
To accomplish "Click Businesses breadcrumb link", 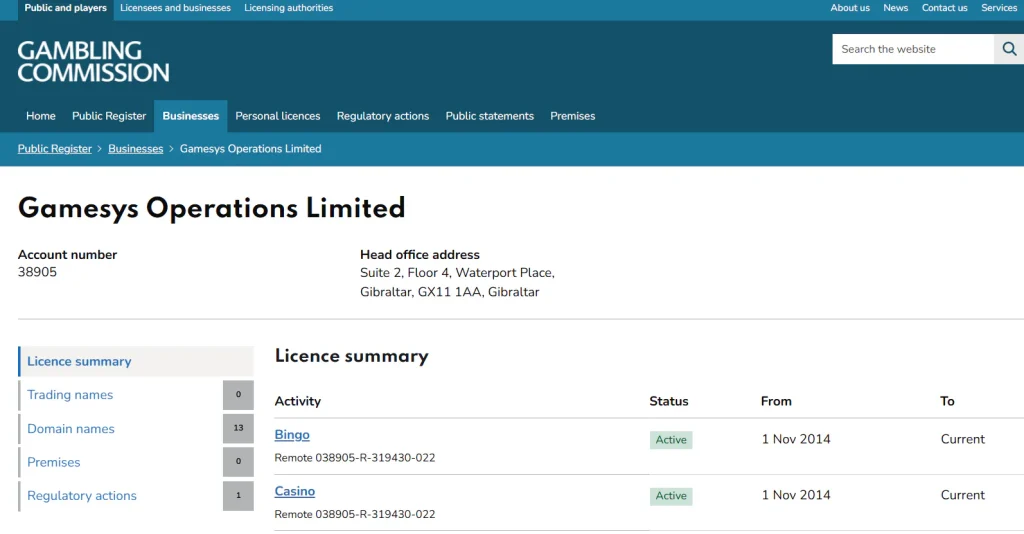I will click(x=136, y=149).
